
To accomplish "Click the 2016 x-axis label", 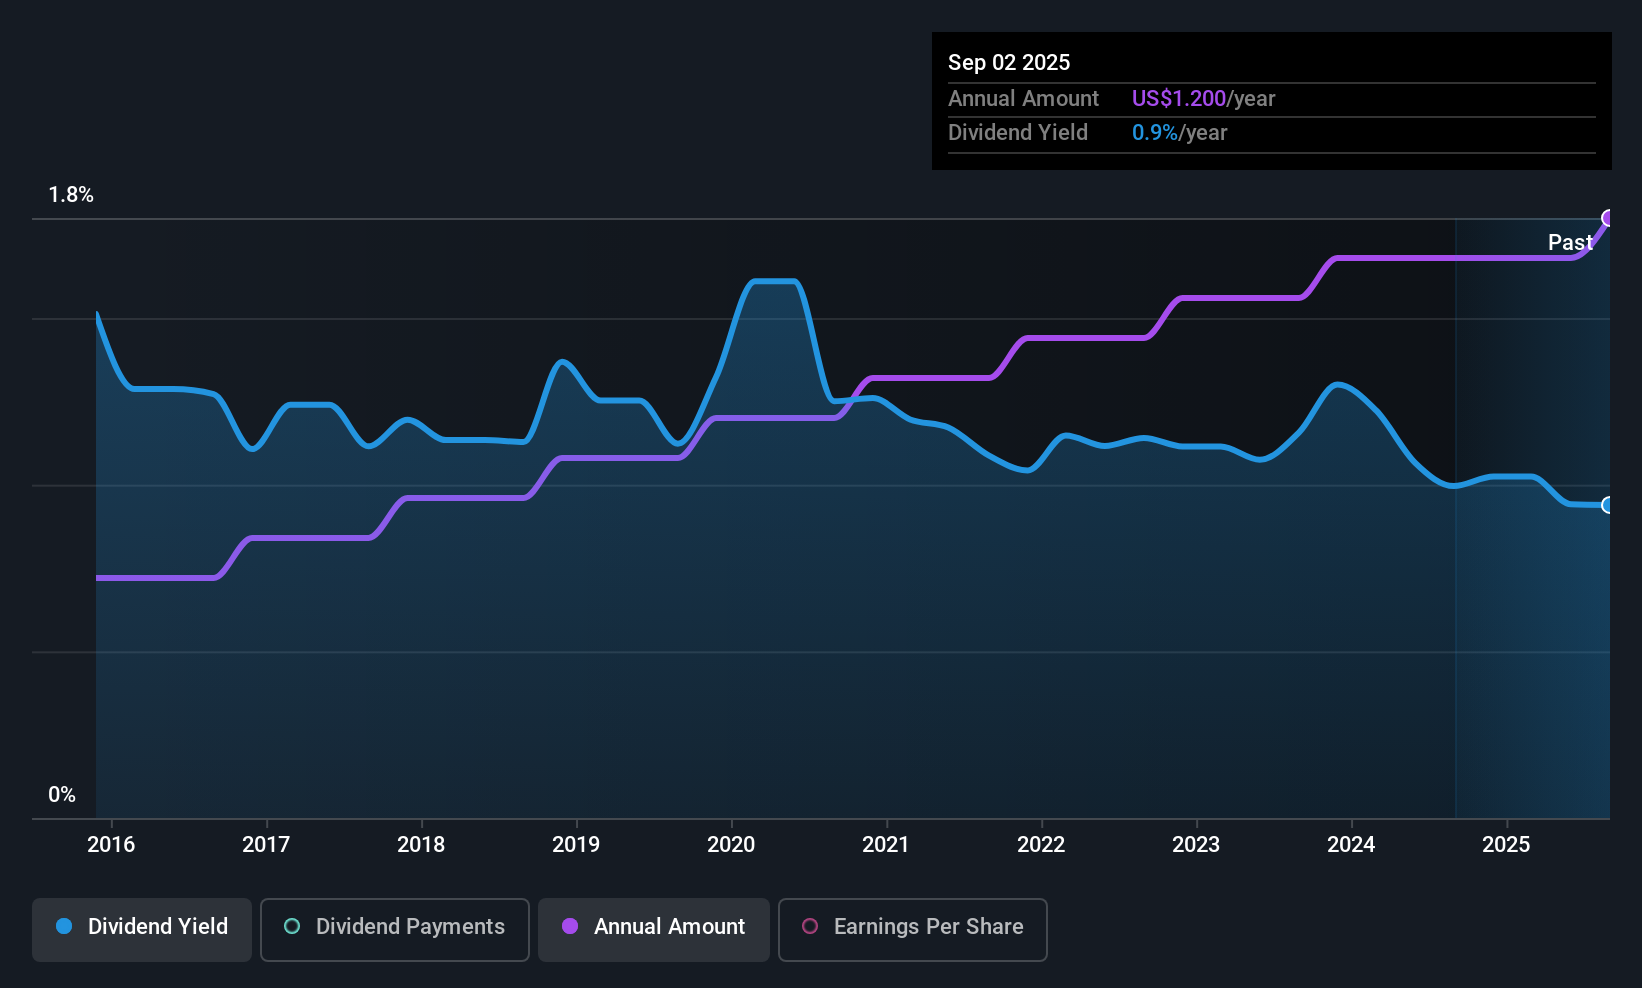I will 111,845.
